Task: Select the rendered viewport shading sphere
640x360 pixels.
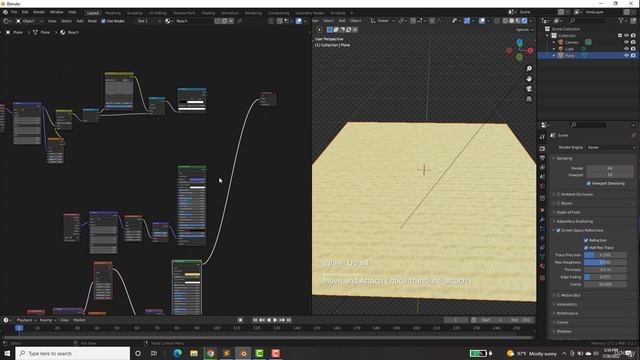Action: pos(524,21)
